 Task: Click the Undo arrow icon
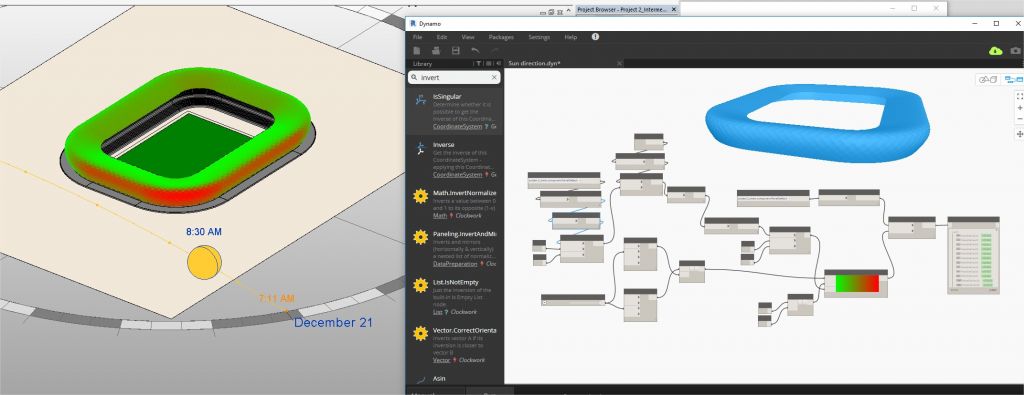(x=475, y=50)
